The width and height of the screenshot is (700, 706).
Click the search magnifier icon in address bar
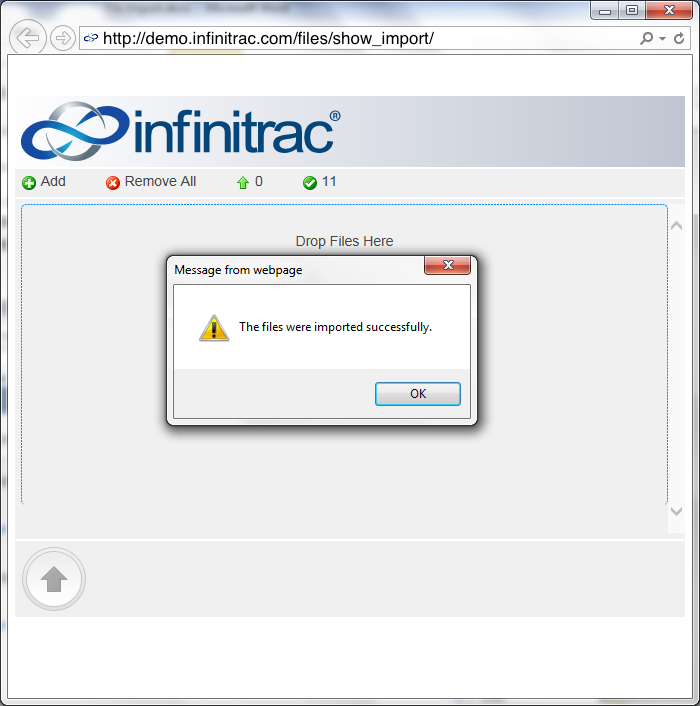click(647, 38)
